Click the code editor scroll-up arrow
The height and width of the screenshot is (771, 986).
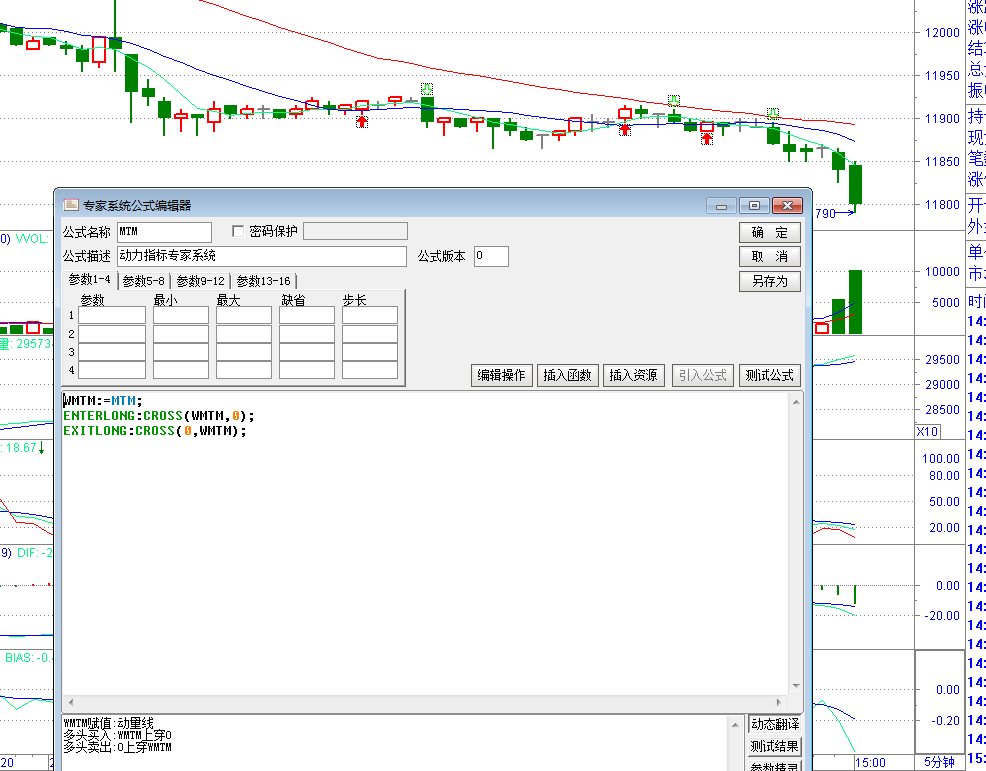795,400
